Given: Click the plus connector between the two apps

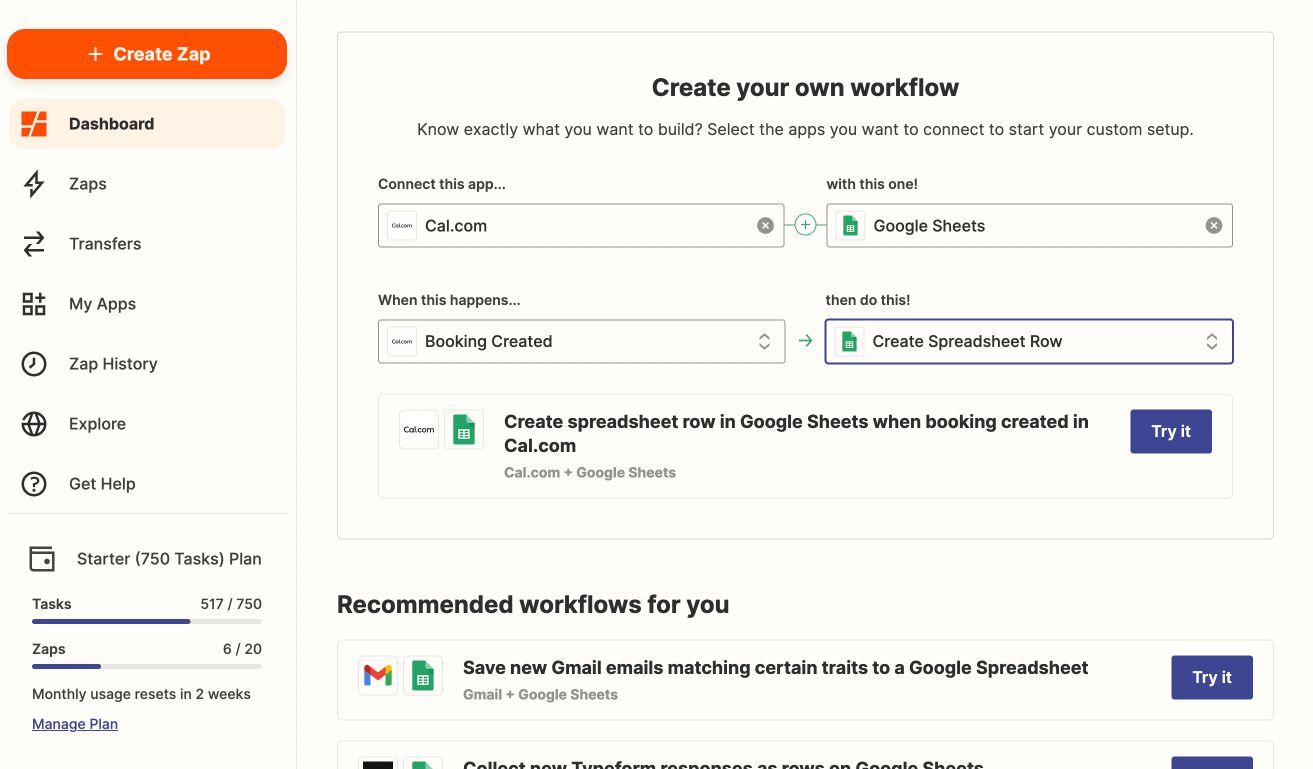Looking at the screenshot, I should tap(805, 225).
